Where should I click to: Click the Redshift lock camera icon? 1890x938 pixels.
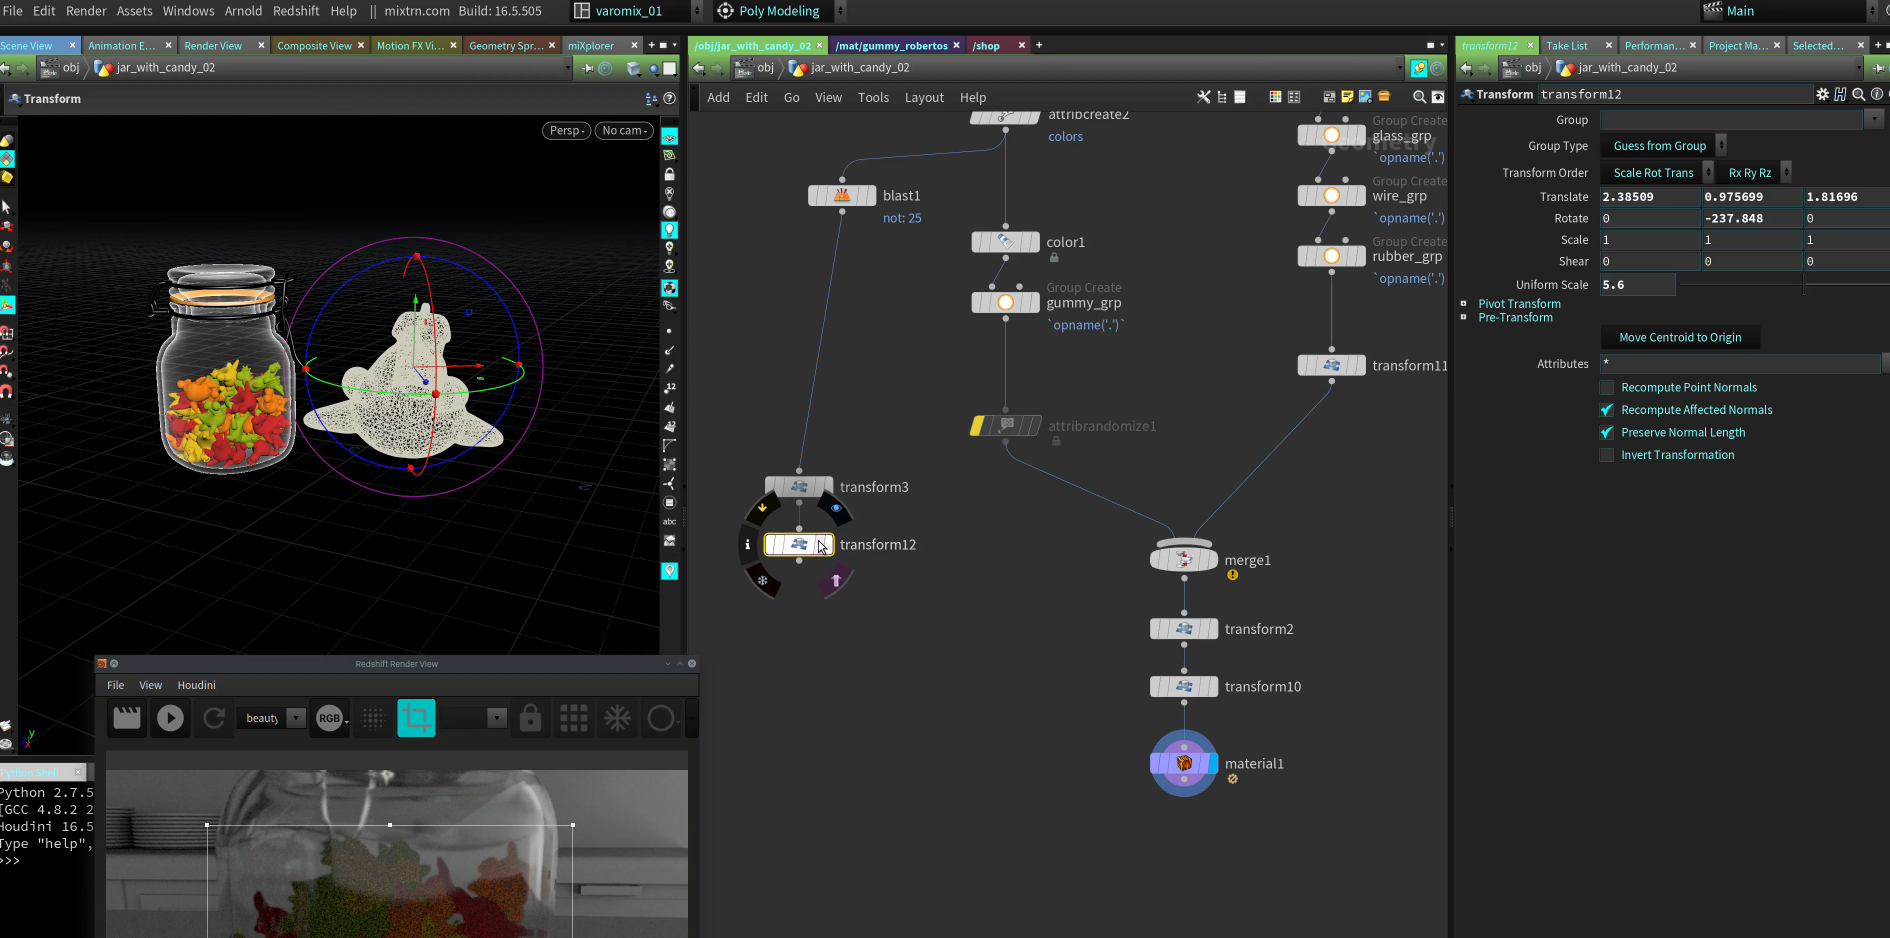531,718
